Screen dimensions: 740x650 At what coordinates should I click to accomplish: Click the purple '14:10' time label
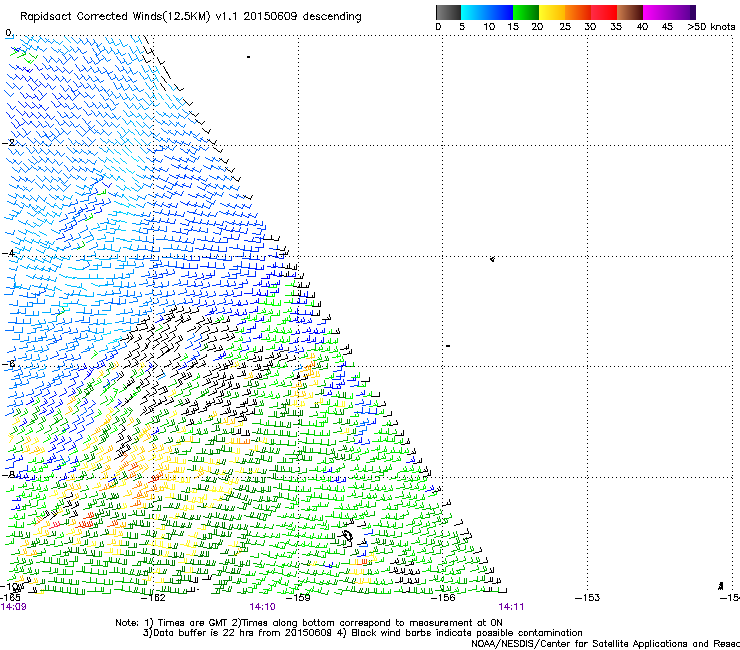[x=262, y=607]
